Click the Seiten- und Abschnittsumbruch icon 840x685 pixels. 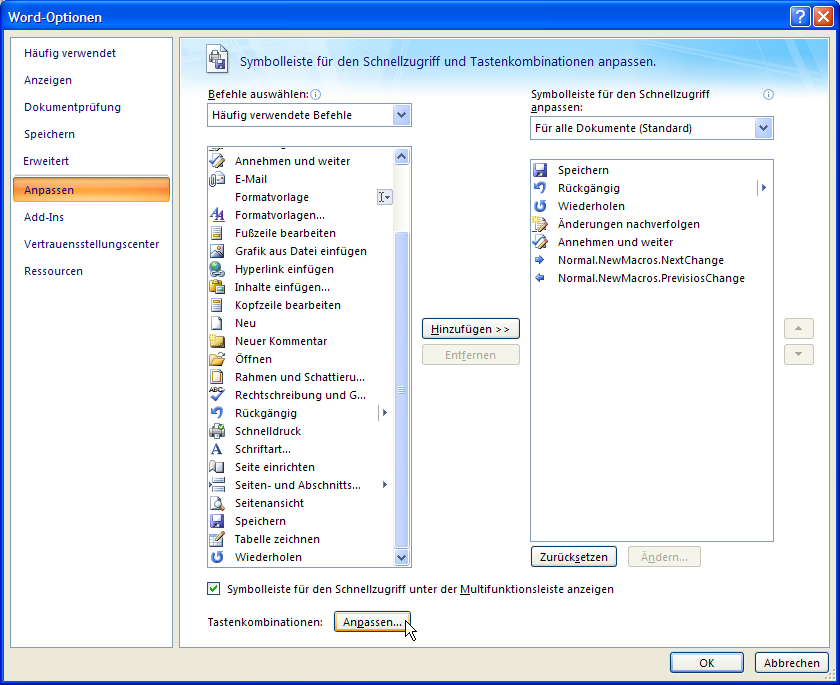click(217, 485)
